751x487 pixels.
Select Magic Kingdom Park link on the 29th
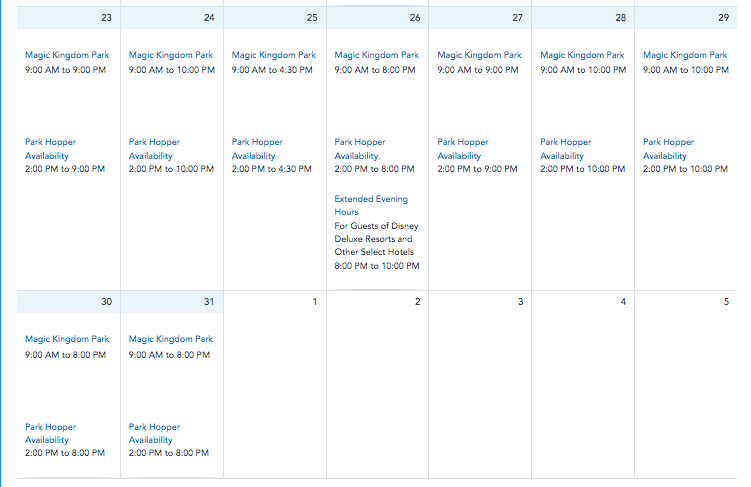pyautogui.click(x=685, y=55)
